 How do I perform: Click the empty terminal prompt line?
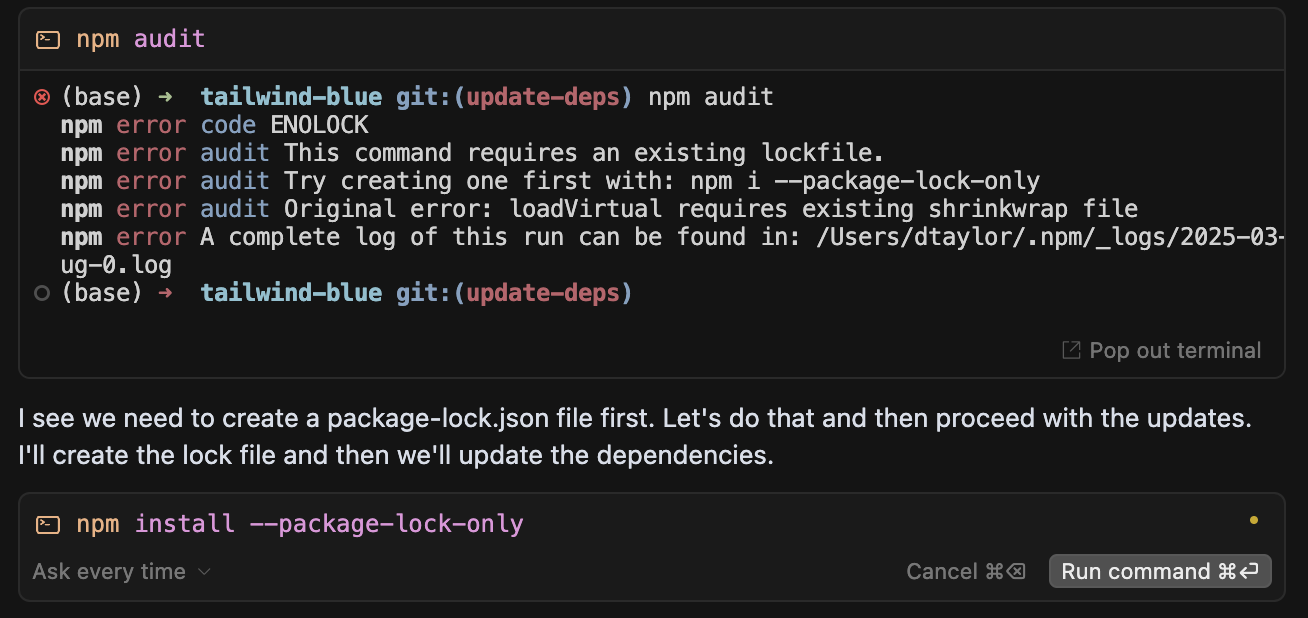pyautogui.click(x=346, y=293)
